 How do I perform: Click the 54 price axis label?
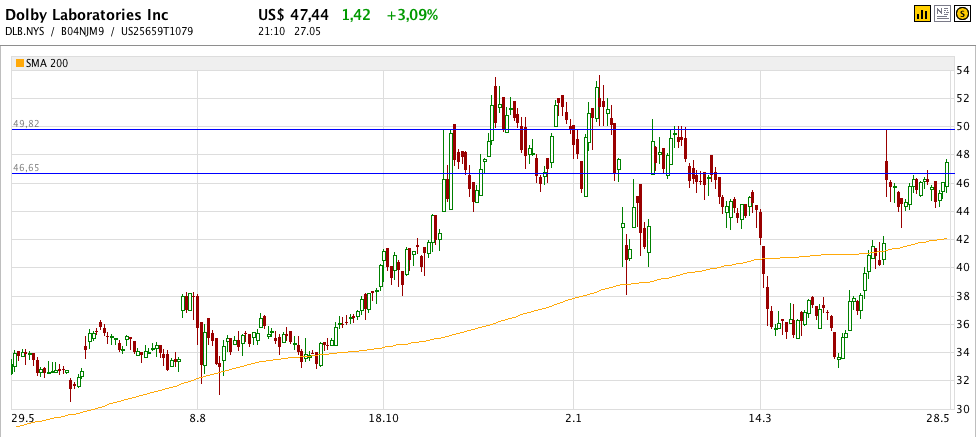pos(962,70)
